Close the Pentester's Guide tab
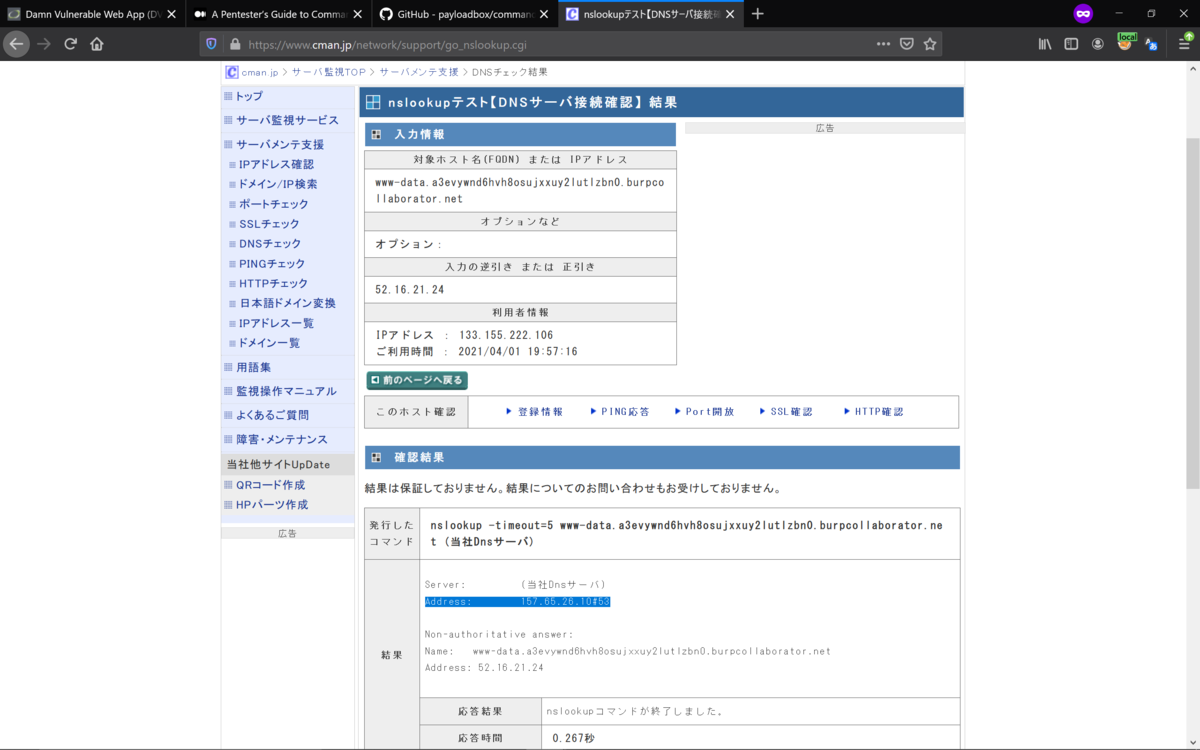Image resolution: width=1200 pixels, height=750 pixels. point(357,14)
